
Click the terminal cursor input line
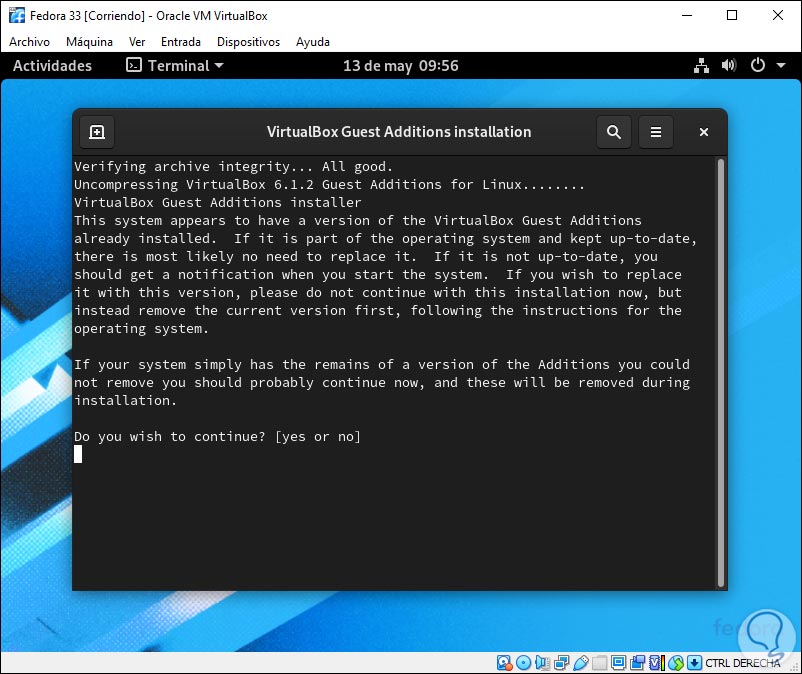coord(78,454)
